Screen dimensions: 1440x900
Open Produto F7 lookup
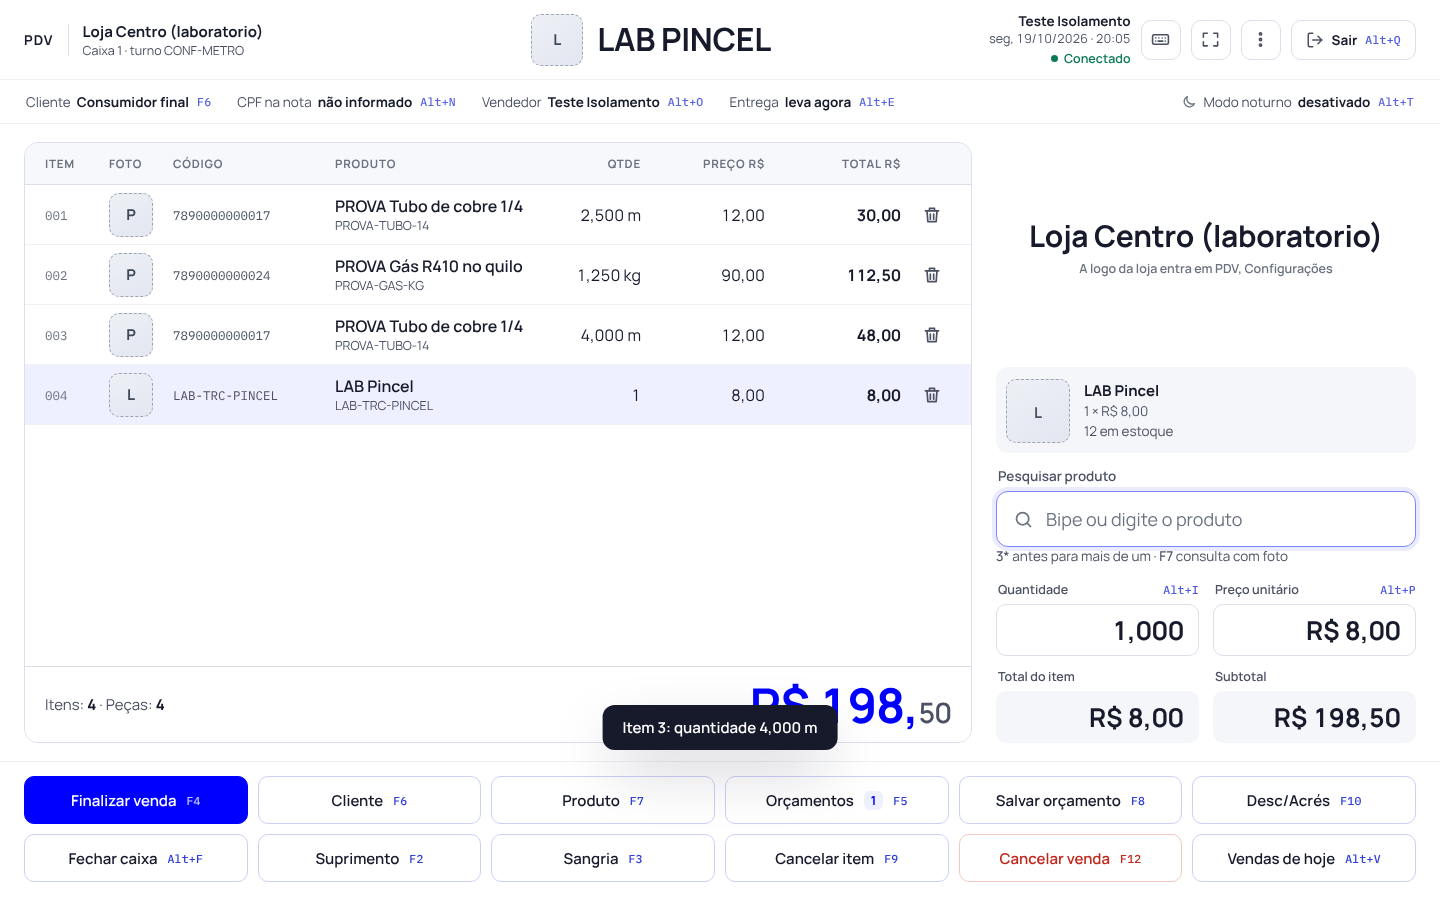[x=603, y=800]
